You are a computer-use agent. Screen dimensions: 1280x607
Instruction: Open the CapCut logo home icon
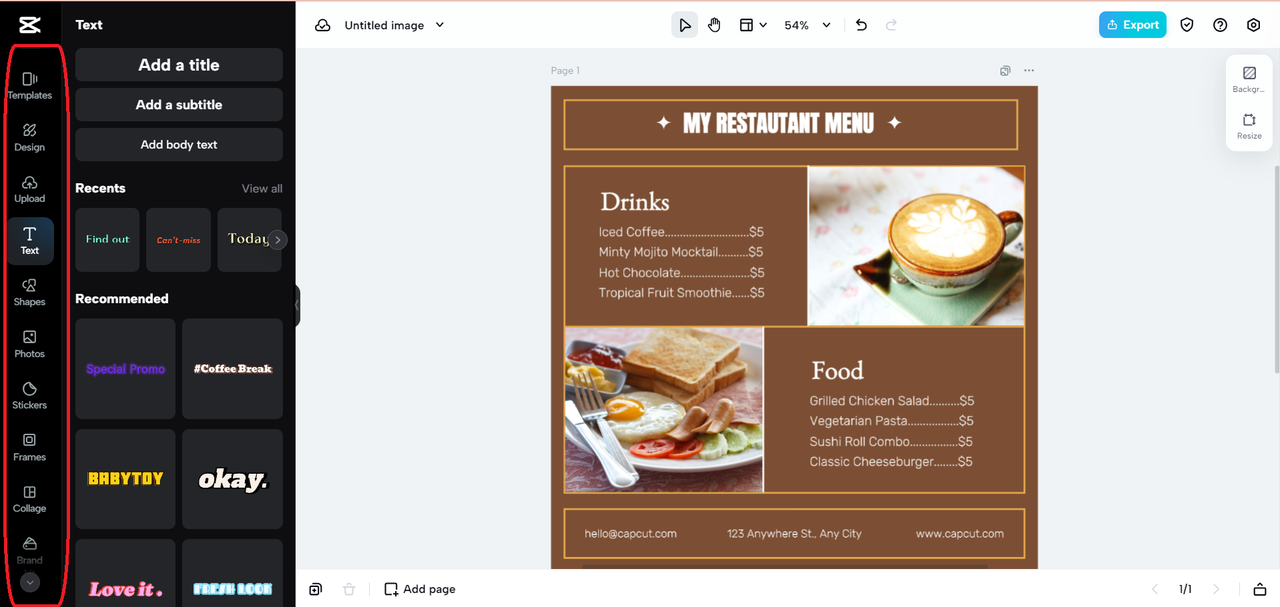click(29, 25)
